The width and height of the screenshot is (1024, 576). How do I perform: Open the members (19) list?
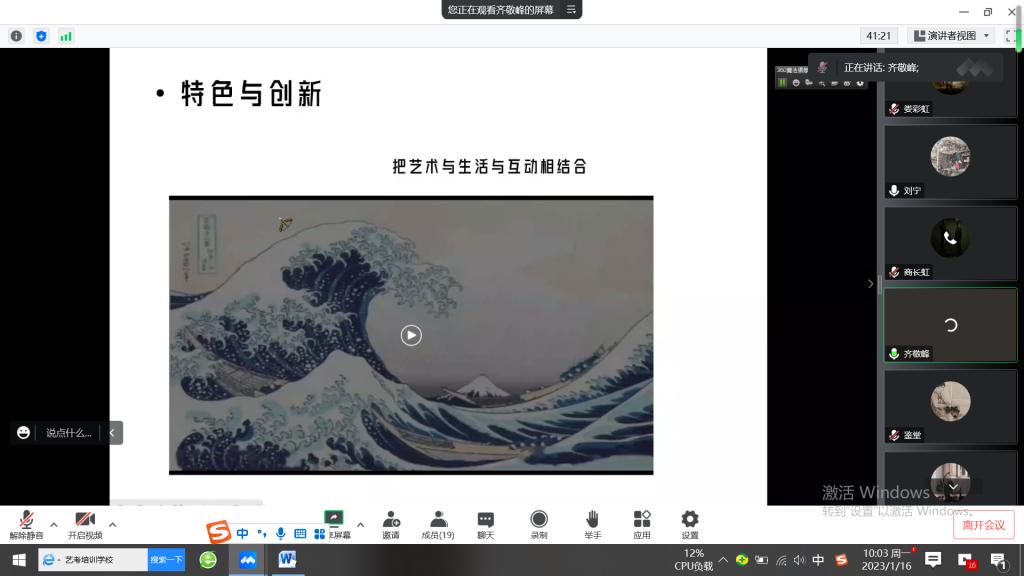tap(438, 524)
